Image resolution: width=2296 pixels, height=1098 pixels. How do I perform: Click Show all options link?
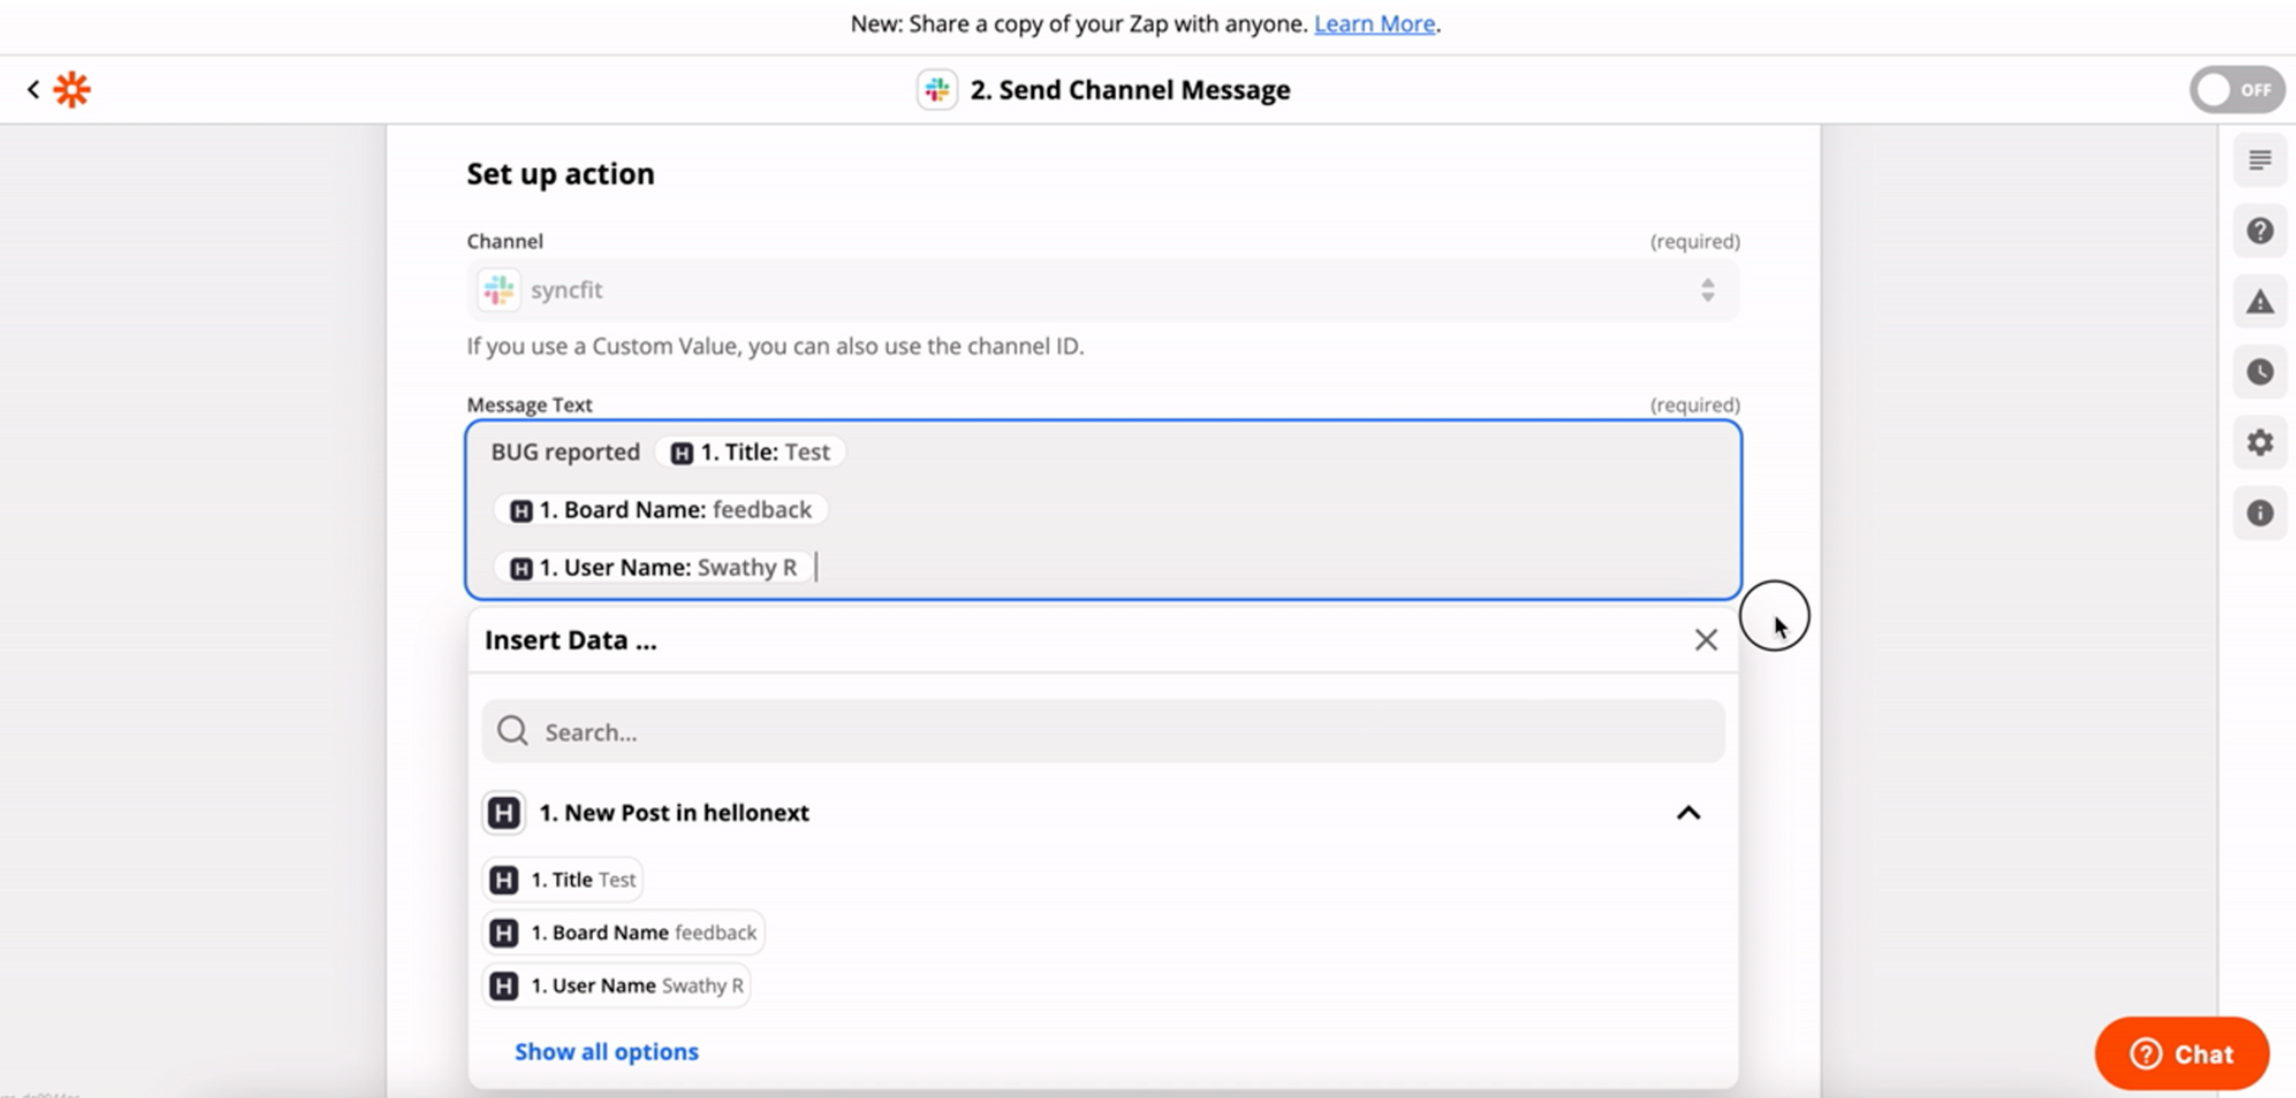[x=607, y=1052]
